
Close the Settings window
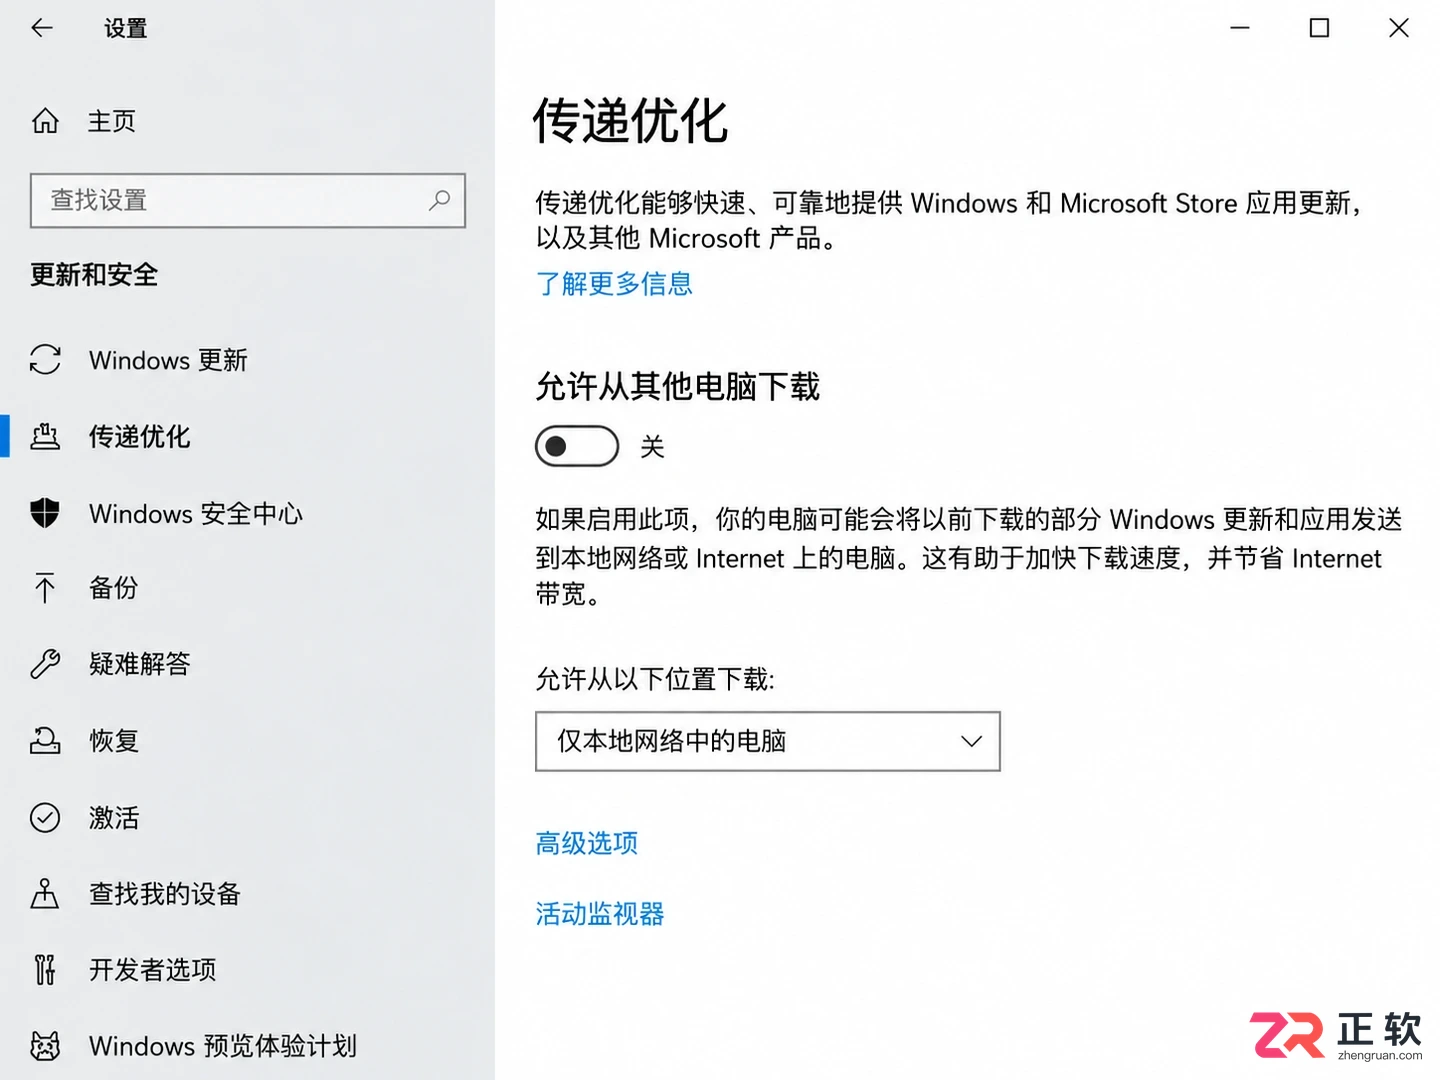click(1399, 28)
